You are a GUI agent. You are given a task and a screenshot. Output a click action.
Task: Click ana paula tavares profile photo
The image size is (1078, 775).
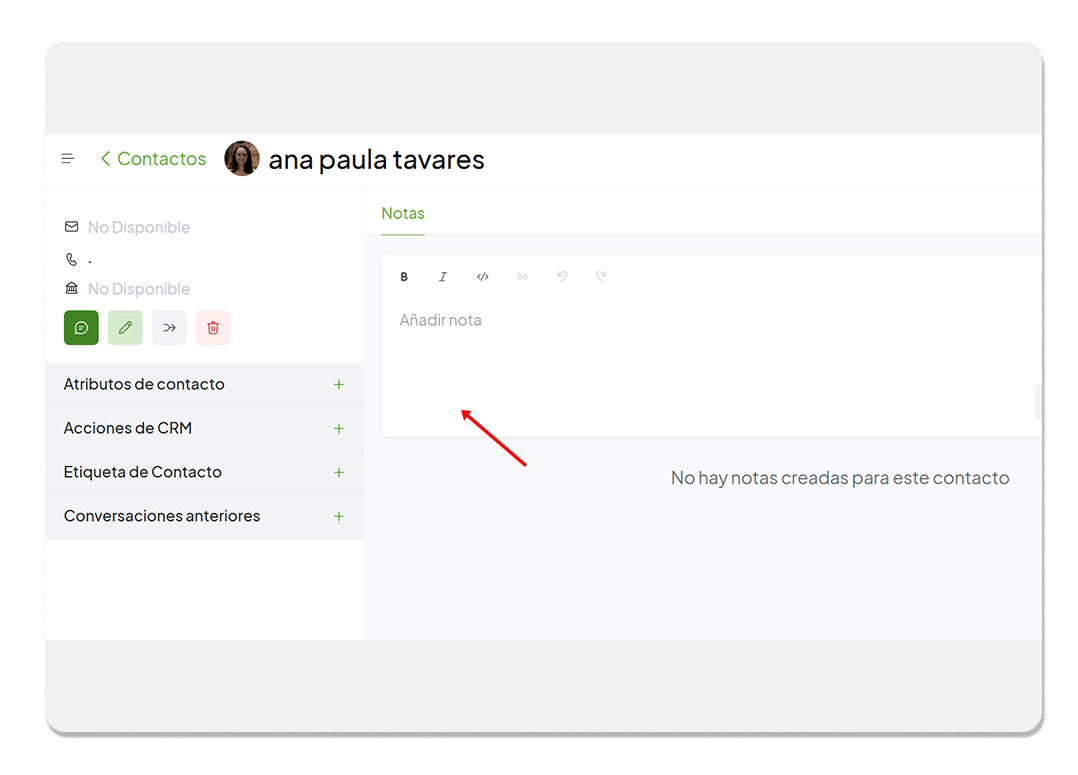(x=242, y=159)
